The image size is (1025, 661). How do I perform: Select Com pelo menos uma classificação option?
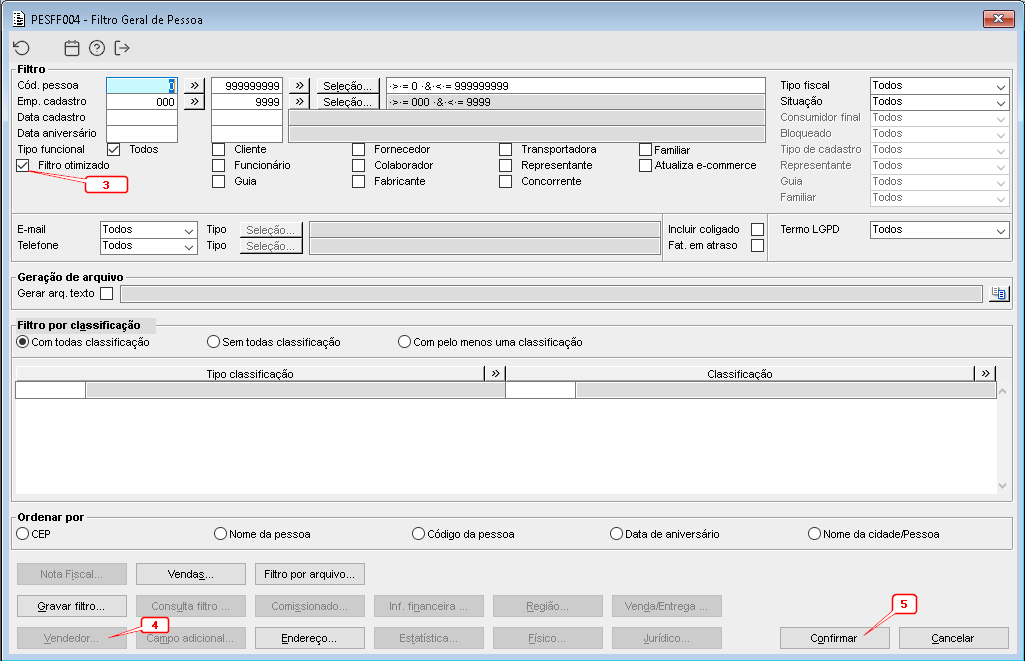coord(405,342)
